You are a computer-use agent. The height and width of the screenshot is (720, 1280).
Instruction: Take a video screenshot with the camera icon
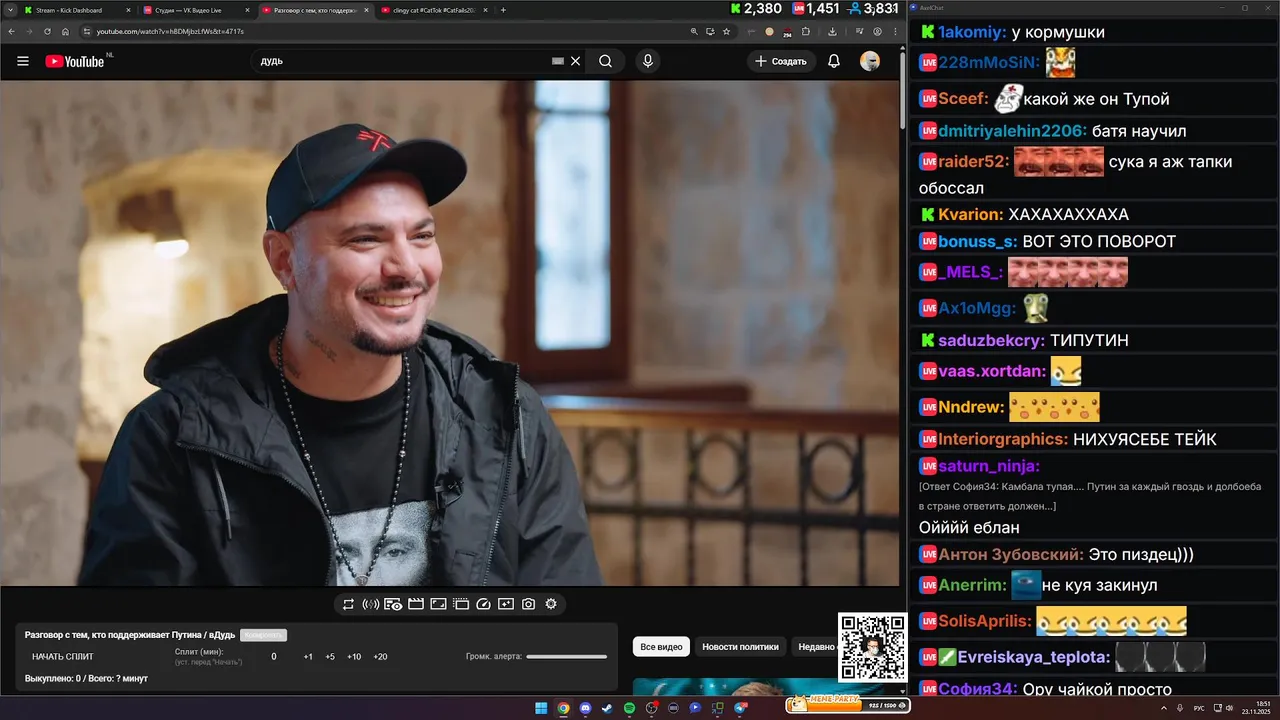pyautogui.click(x=528, y=604)
